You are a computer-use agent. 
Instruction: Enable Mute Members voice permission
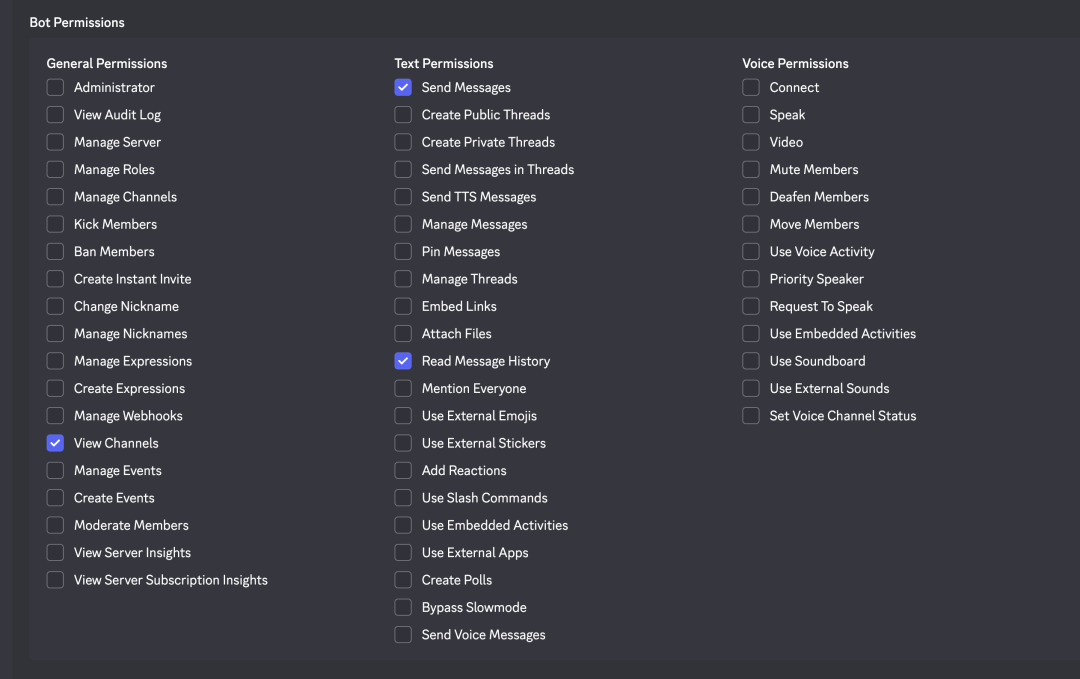pyautogui.click(x=751, y=170)
